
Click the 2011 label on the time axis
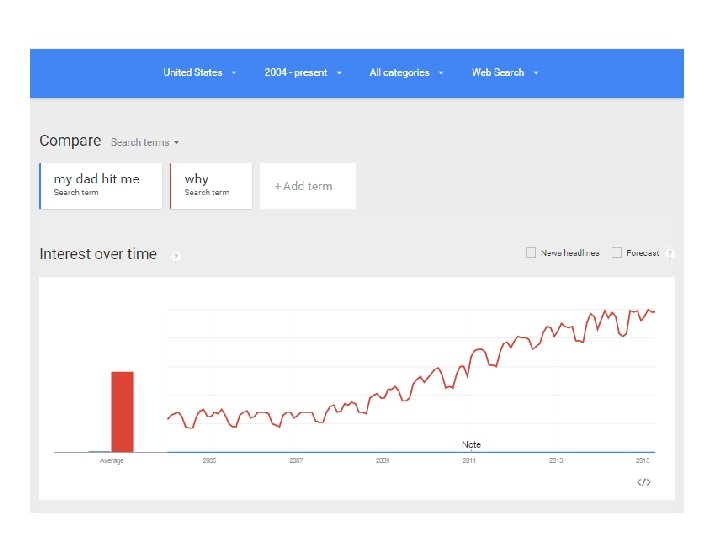click(469, 461)
